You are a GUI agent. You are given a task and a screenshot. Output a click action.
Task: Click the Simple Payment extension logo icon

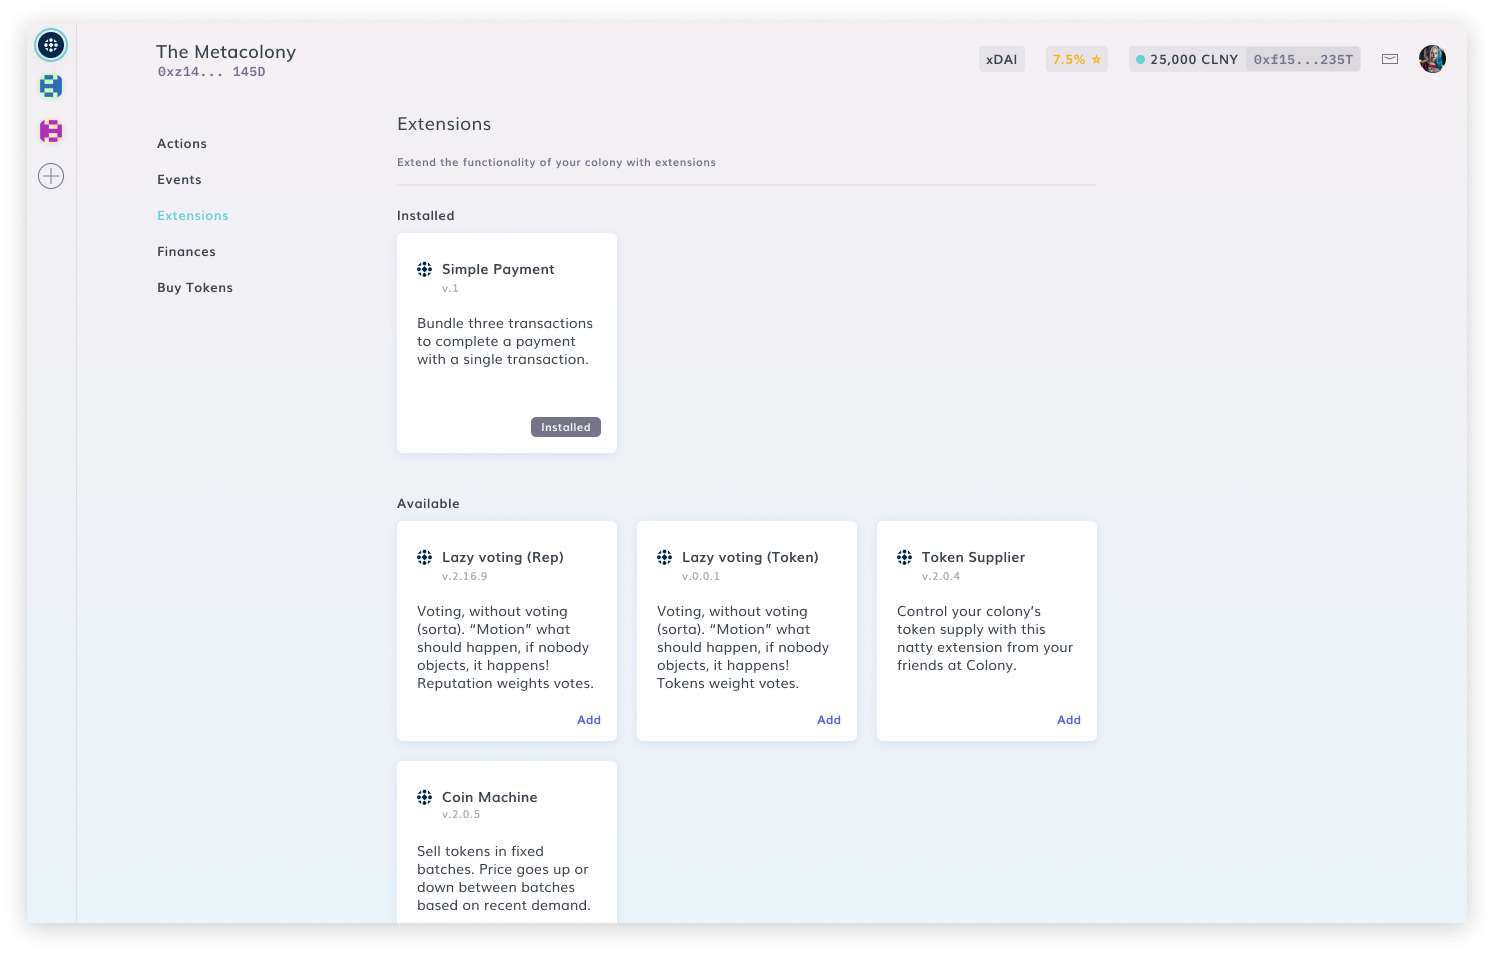425,269
